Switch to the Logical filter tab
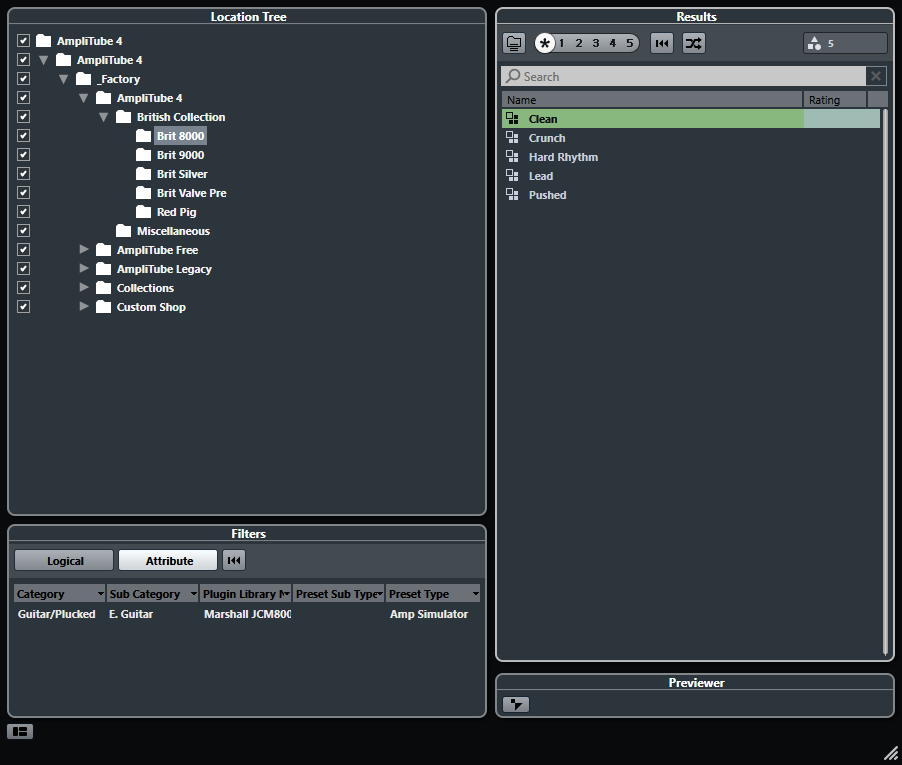Screen dimensions: 902x765 pyautogui.click(x=64, y=560)
